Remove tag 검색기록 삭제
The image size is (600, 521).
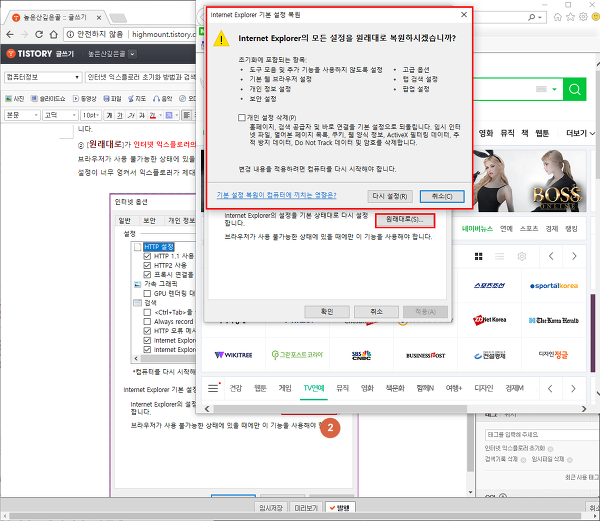point(523,460)
